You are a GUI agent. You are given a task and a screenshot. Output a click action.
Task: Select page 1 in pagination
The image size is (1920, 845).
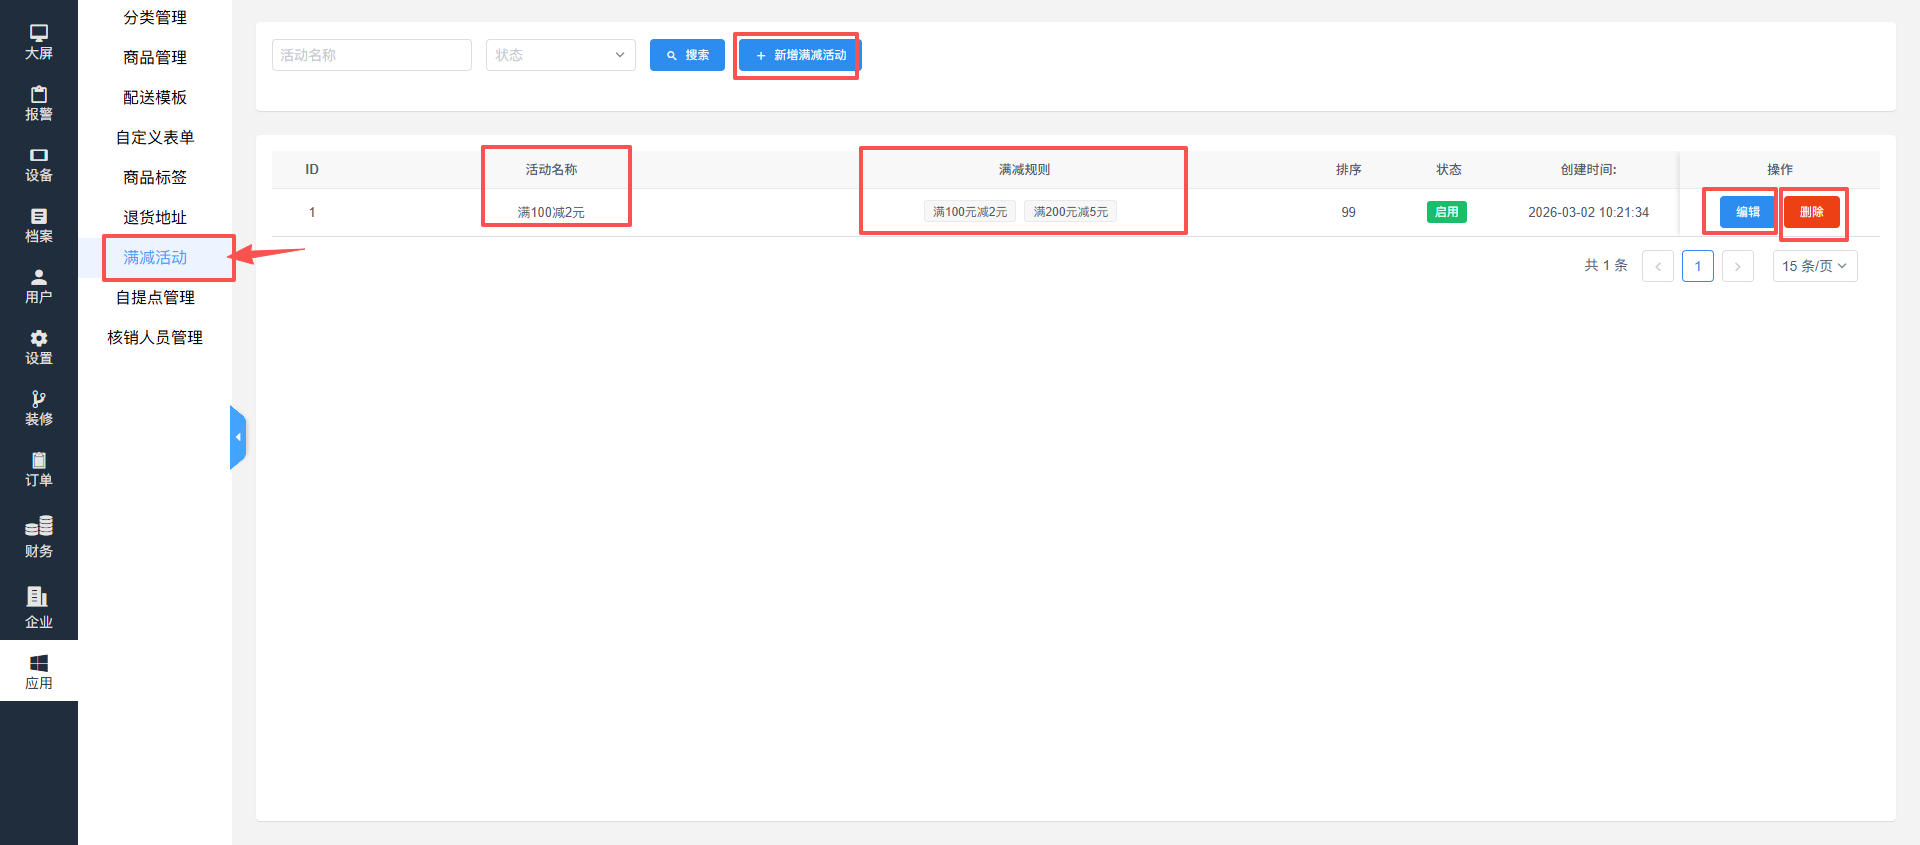pos(1698,266)
